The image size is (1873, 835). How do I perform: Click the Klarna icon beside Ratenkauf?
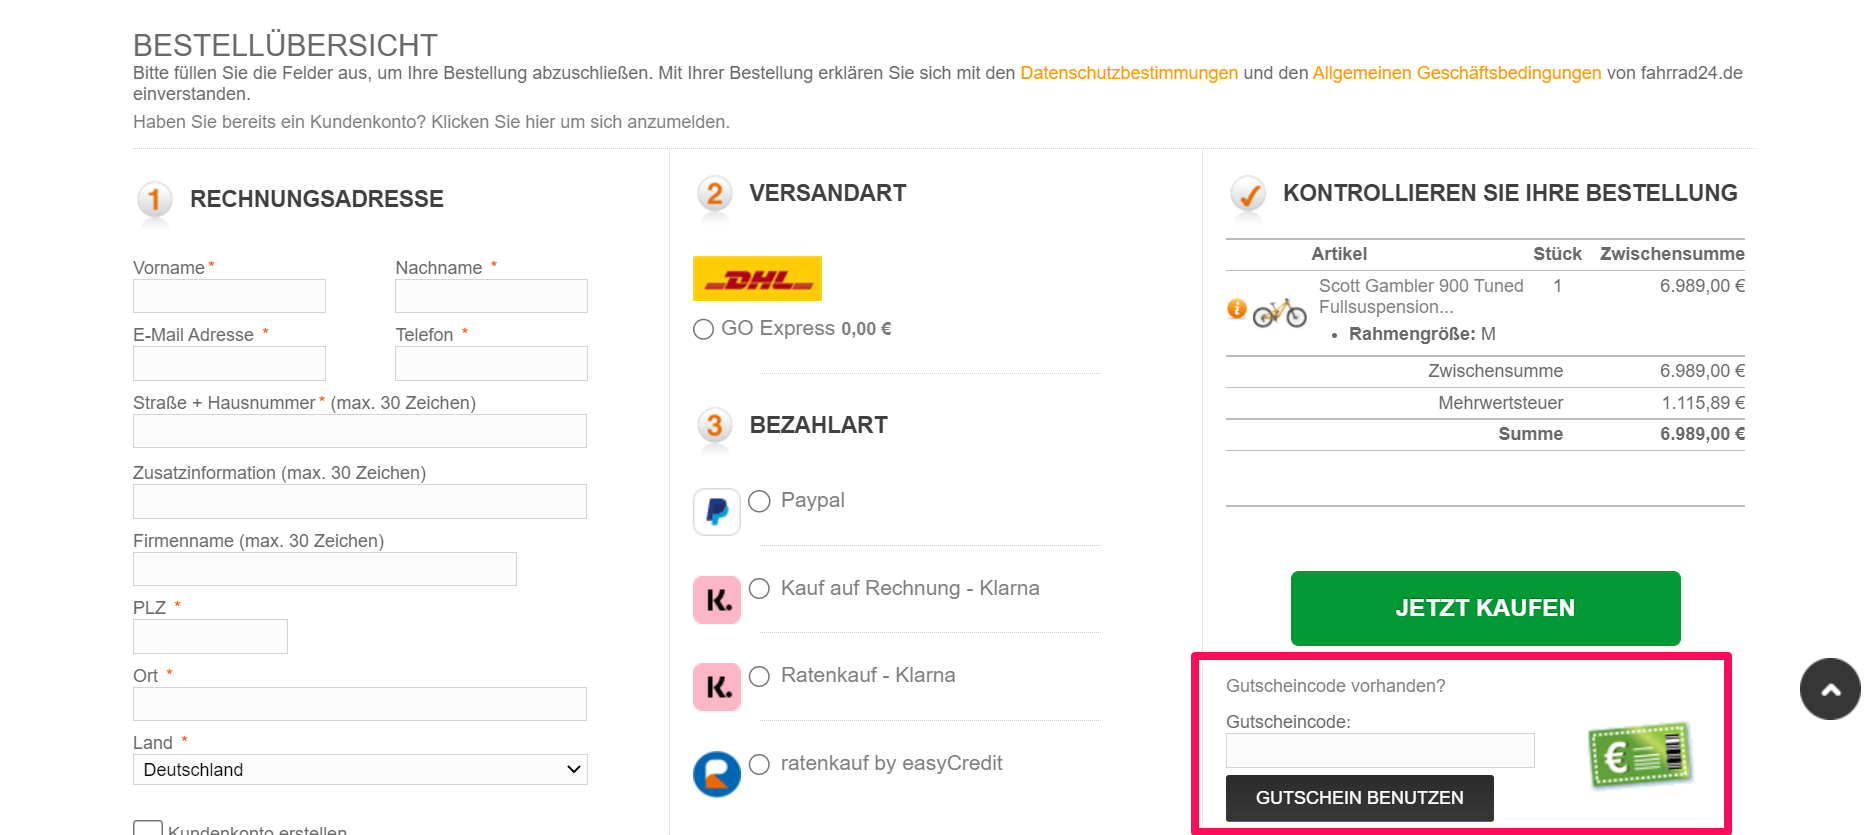click(x=717, y=687)
